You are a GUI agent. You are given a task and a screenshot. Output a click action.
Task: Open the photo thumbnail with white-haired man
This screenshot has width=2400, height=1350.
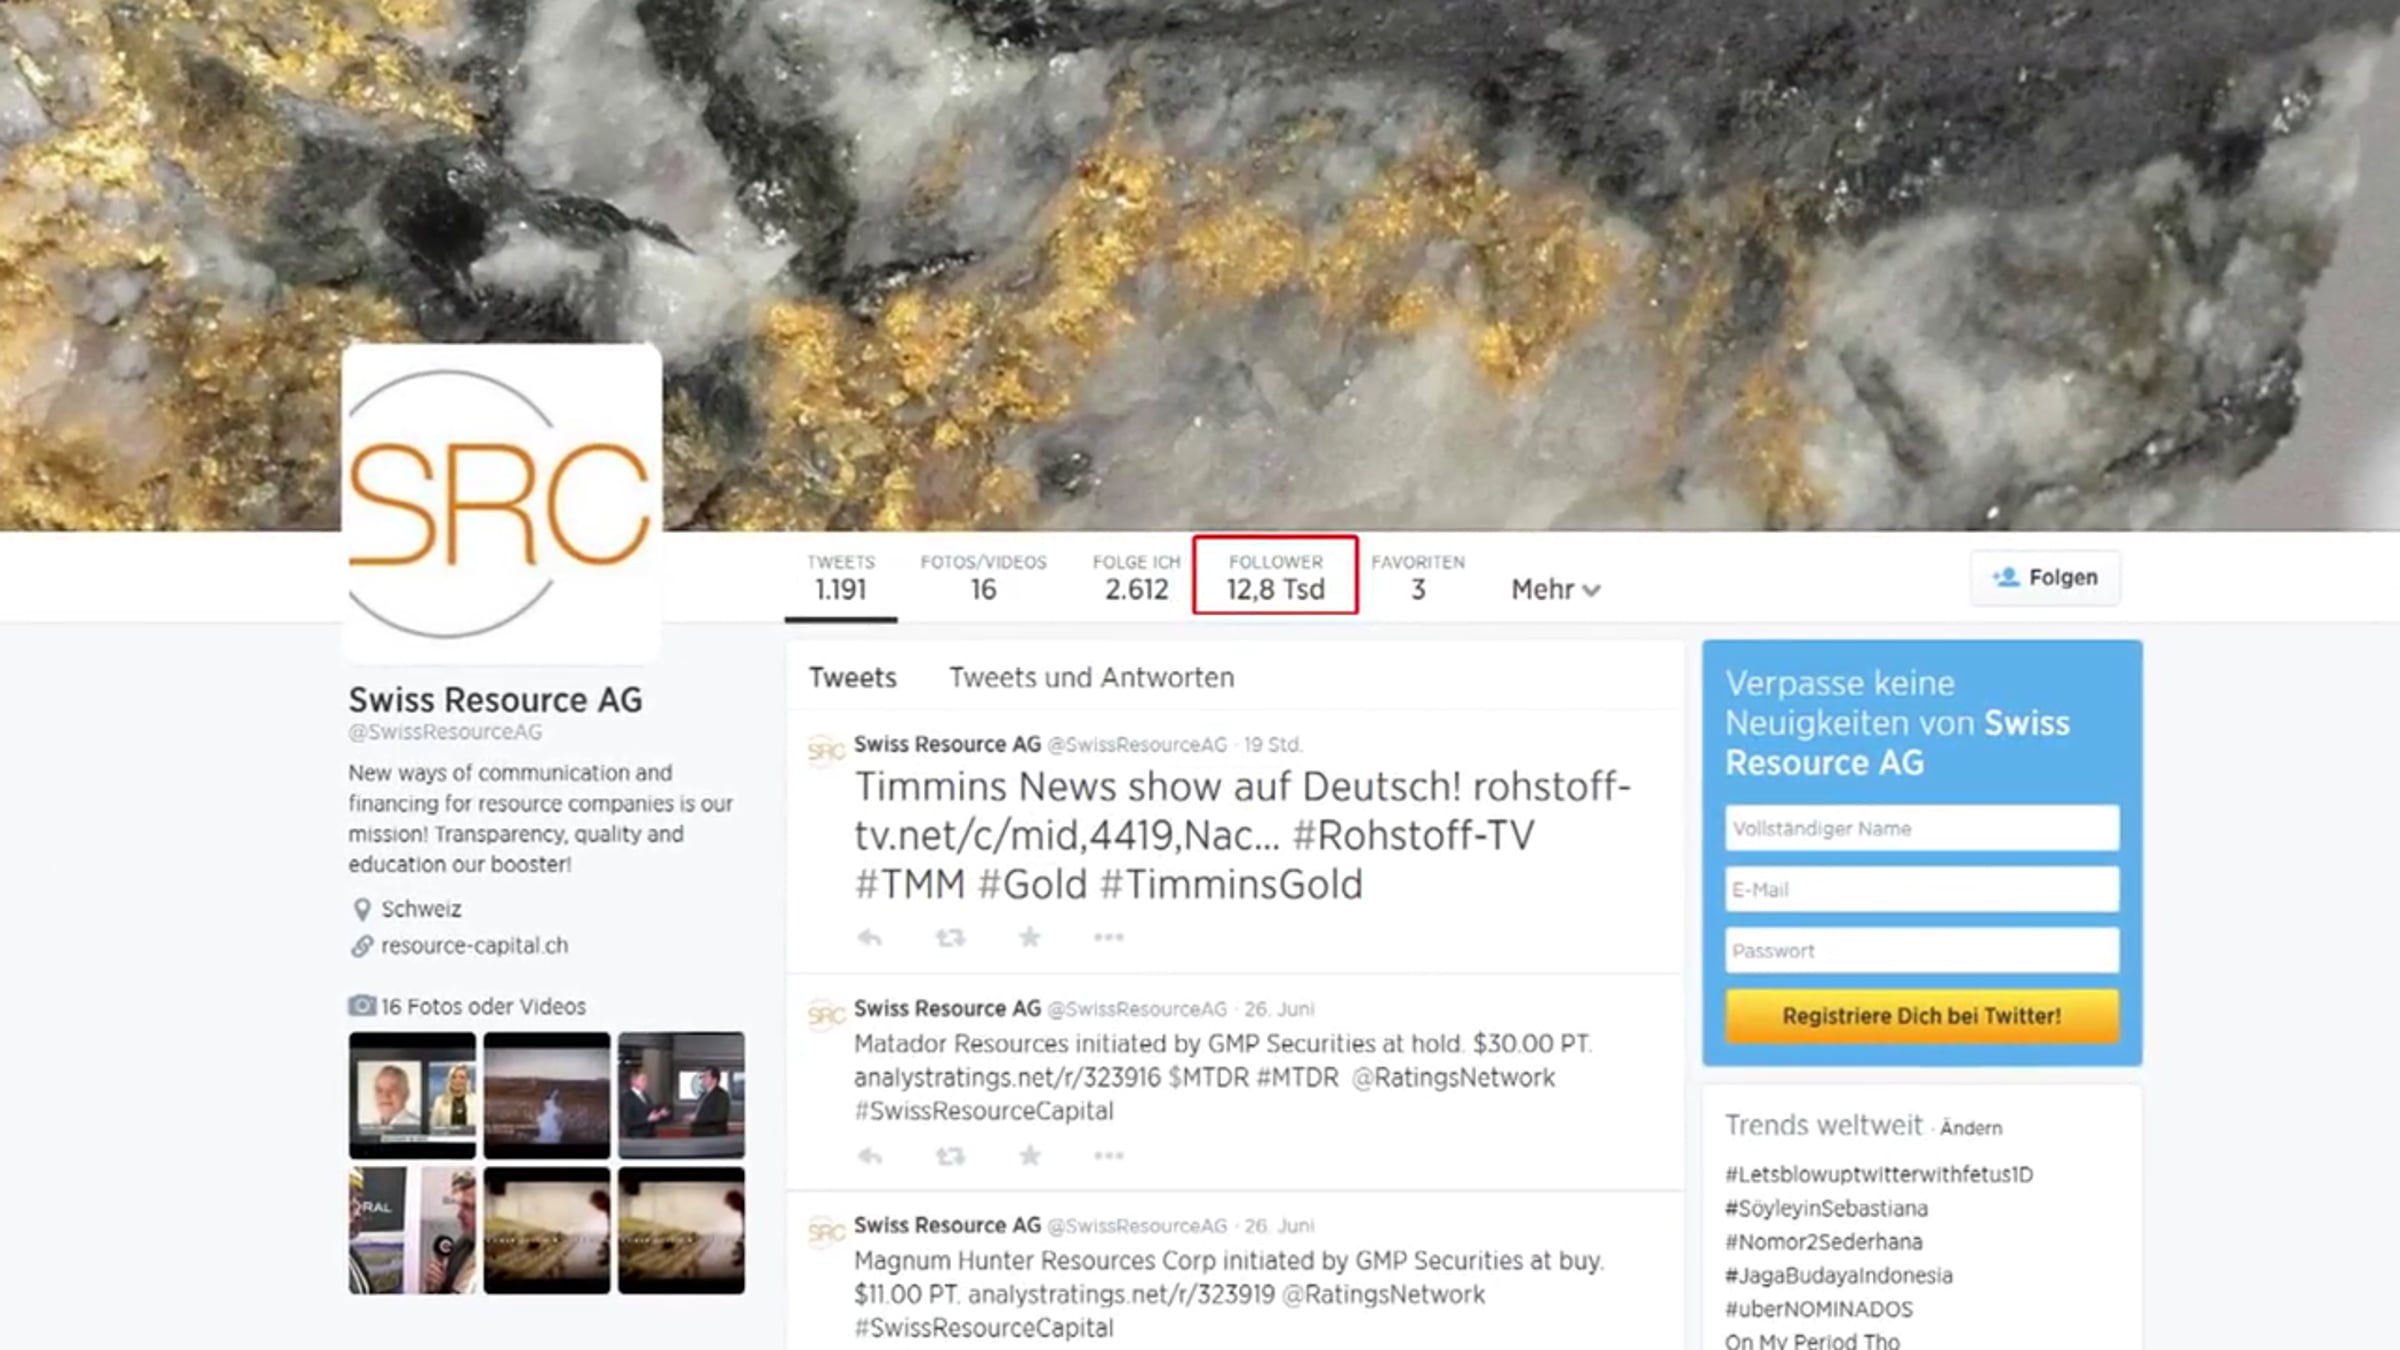(412, 1095)
